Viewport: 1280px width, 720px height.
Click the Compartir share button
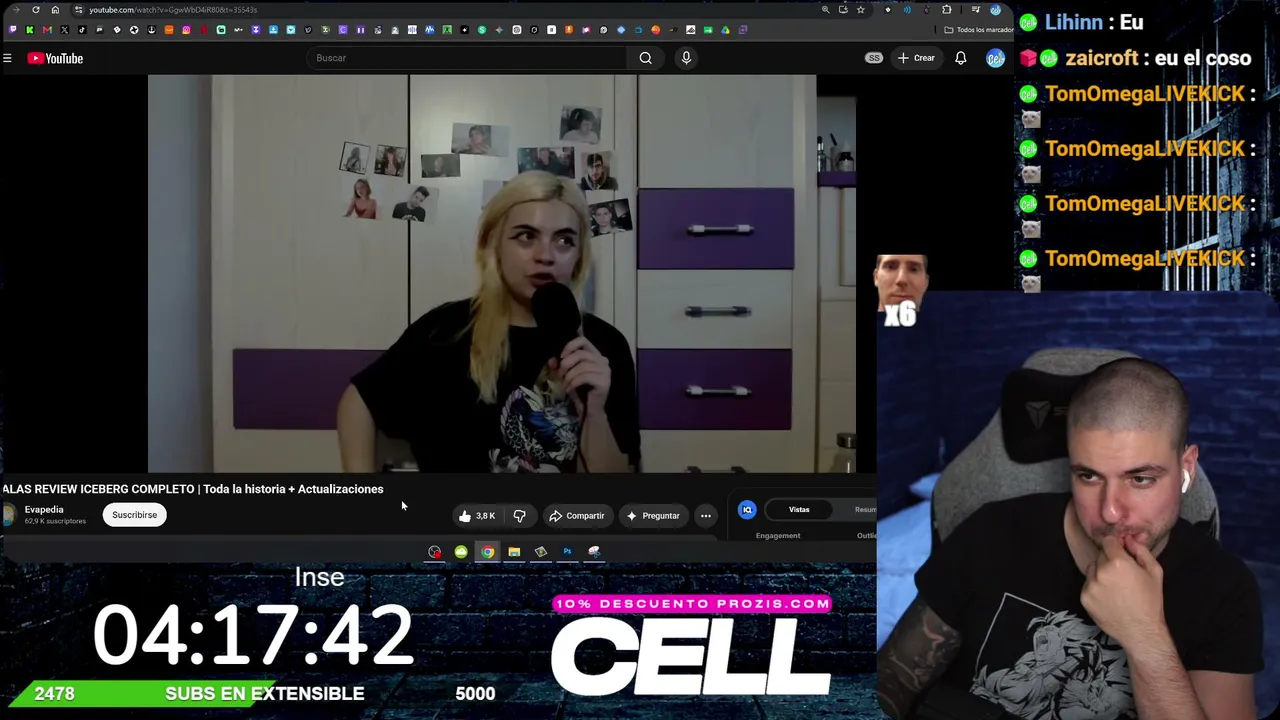(577, 516)
